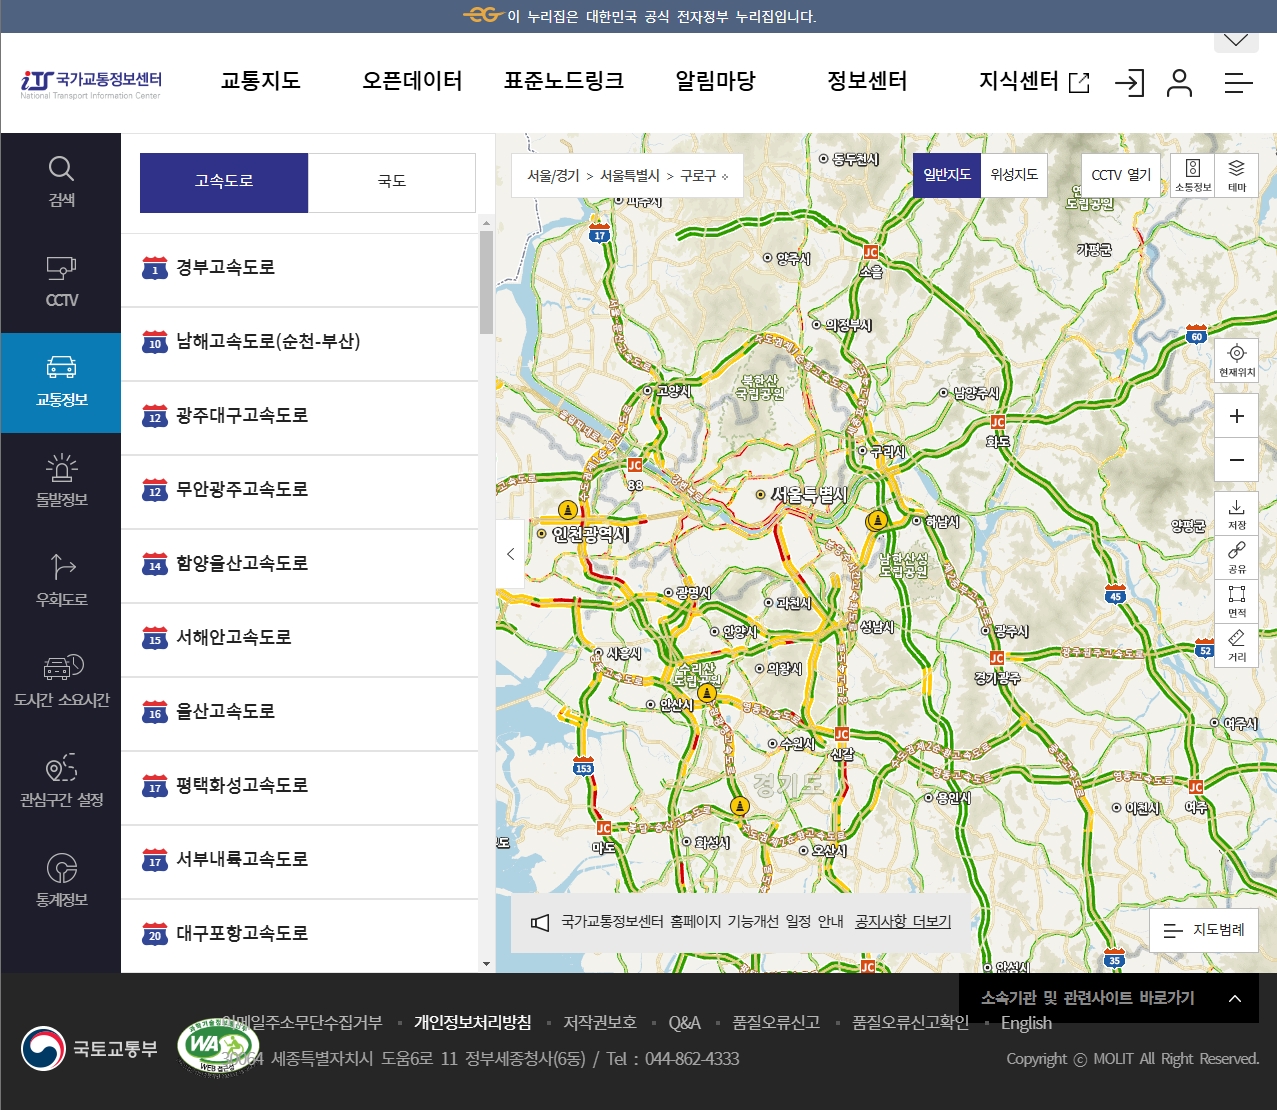Click the road list scrollbar thumb
The width and height of the screenshot is (1277, 1110).
coord(487,282)
